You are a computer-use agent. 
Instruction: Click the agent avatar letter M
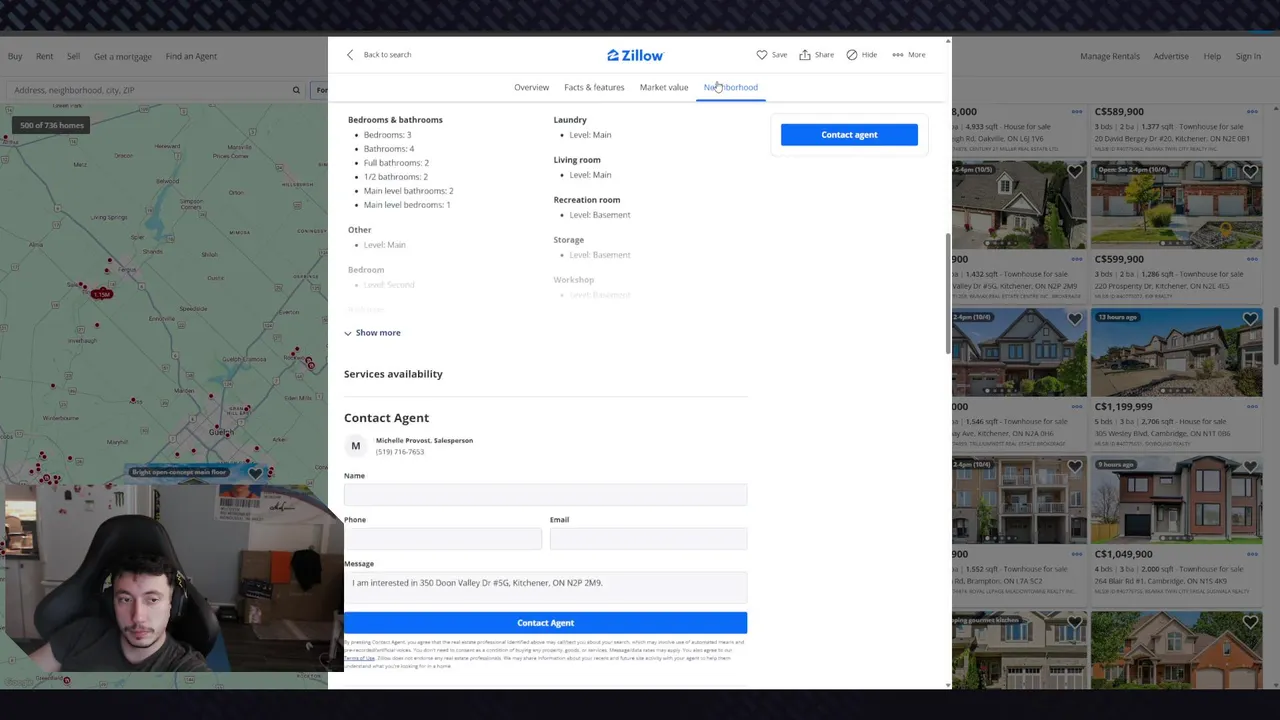[355, 446]
